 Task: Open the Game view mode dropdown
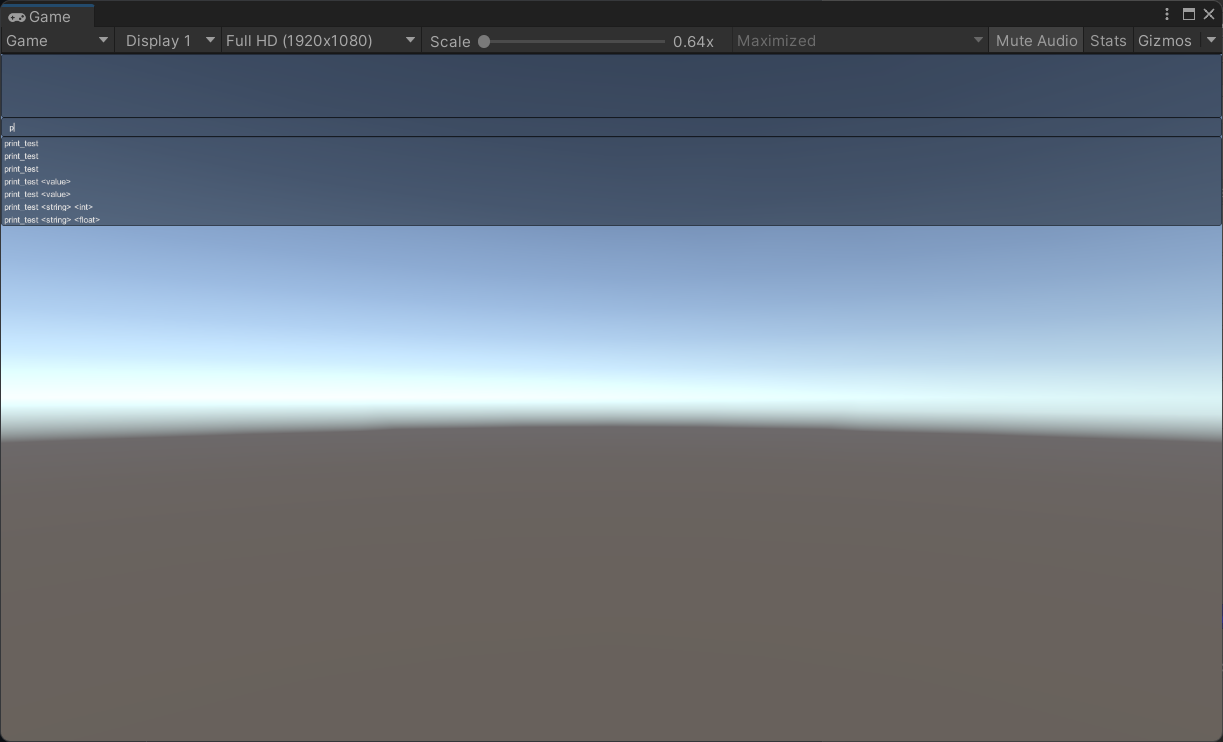(x=57, y=41)
